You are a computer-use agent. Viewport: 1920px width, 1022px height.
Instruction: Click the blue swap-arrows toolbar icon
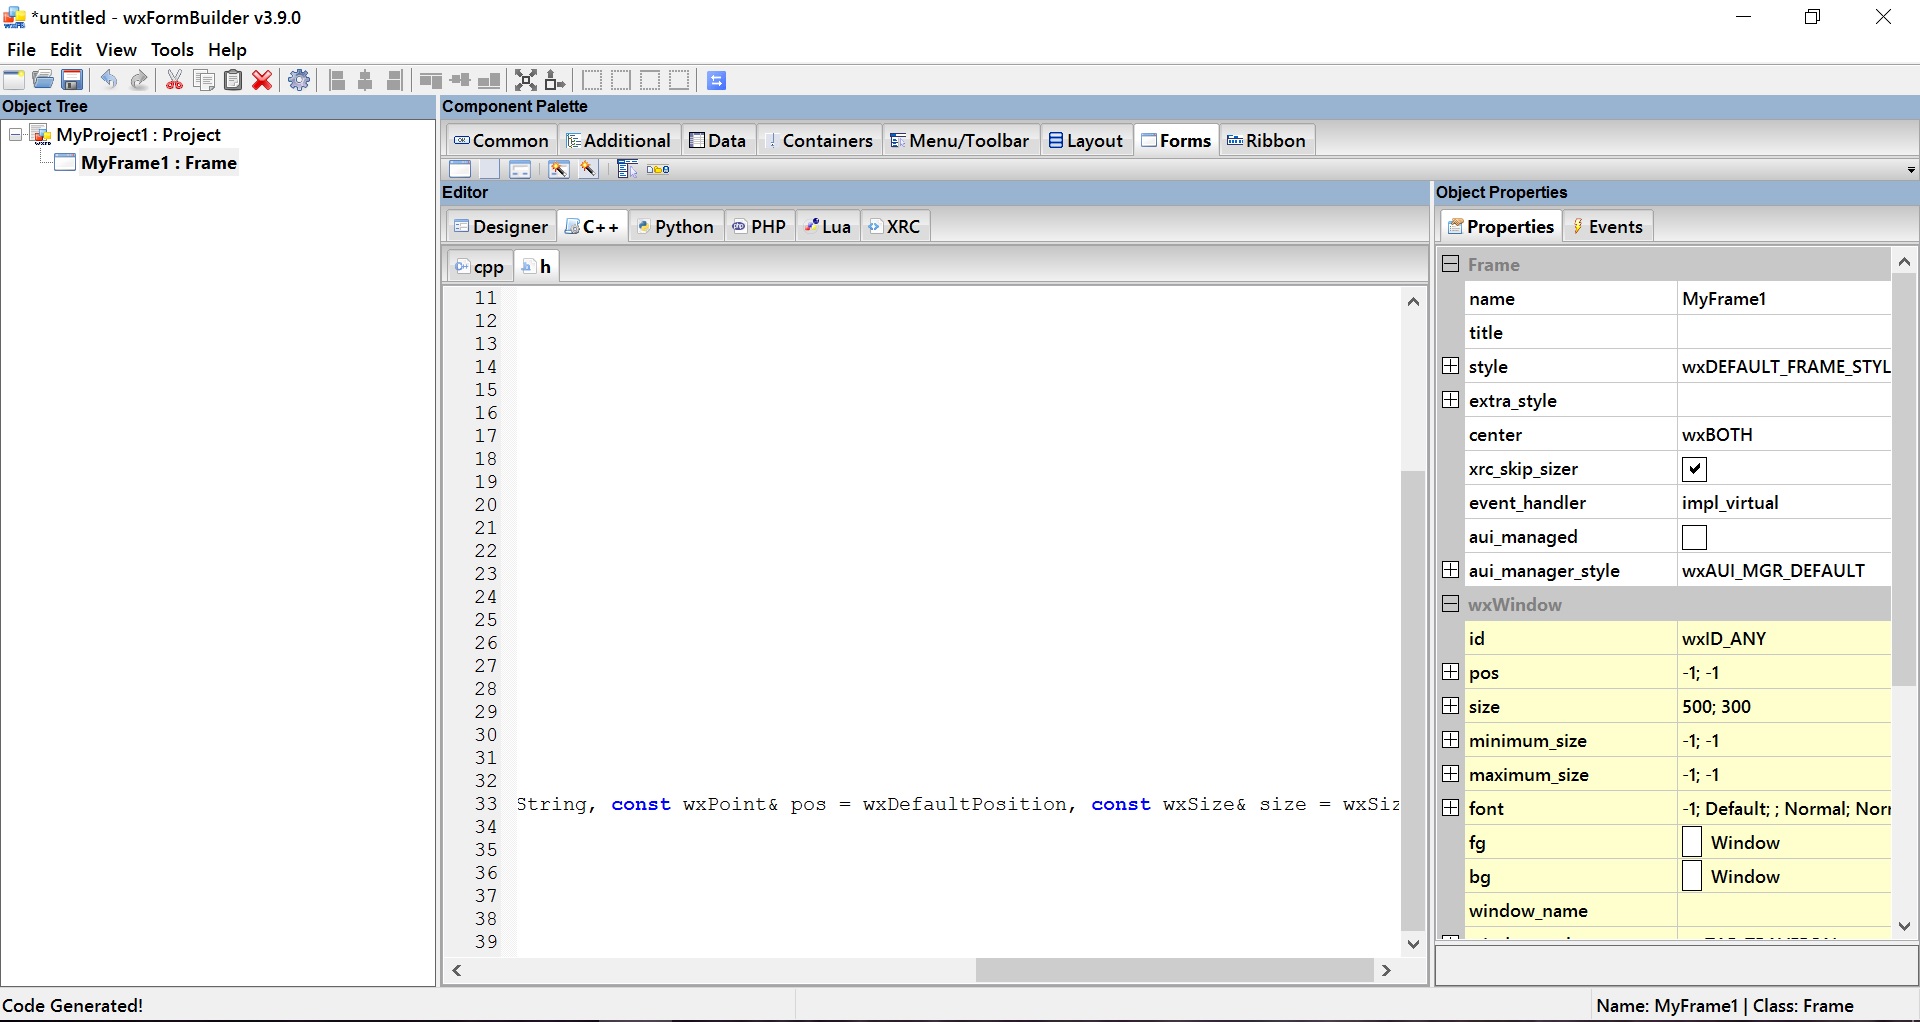[x=716, y=80]
